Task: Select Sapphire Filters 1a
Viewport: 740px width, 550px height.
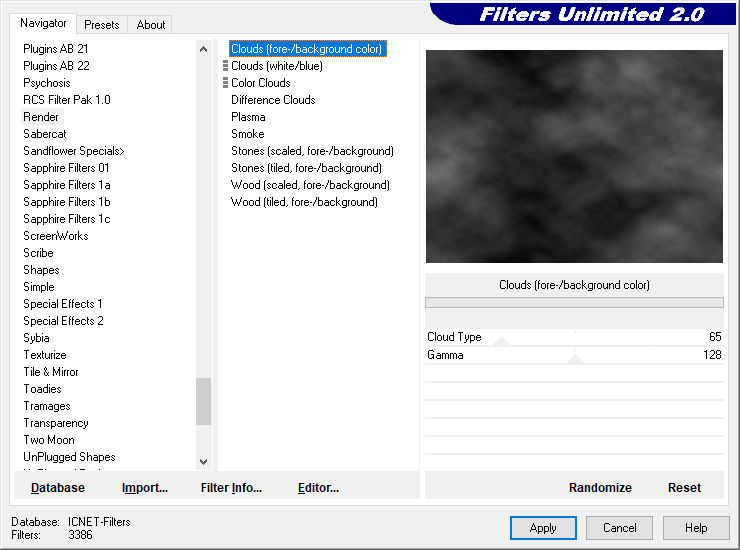Action: pyautogui.click(x=67, y=185)
